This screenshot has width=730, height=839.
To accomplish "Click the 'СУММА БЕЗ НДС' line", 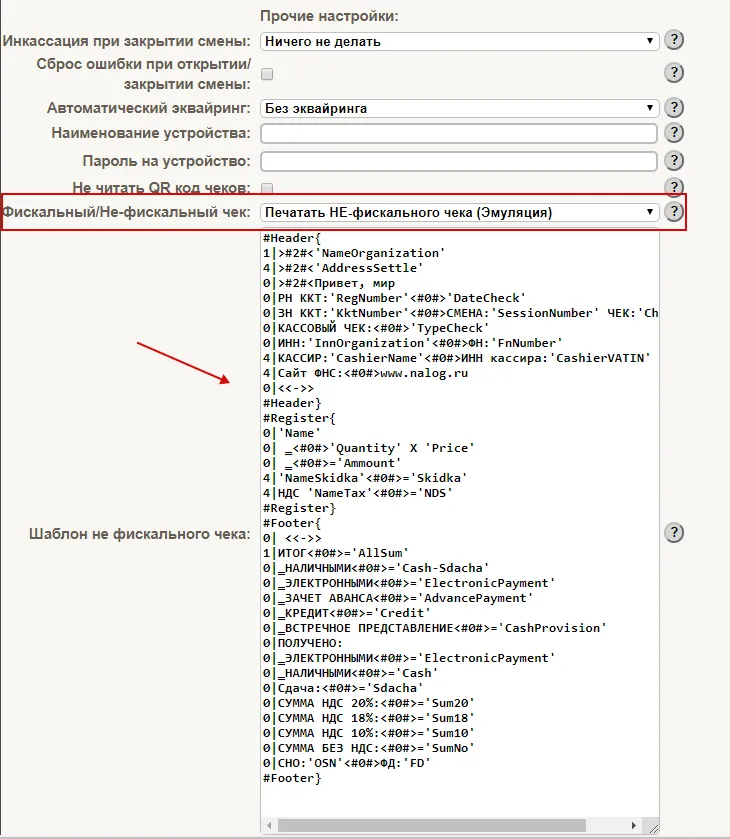I will (369, 748).
